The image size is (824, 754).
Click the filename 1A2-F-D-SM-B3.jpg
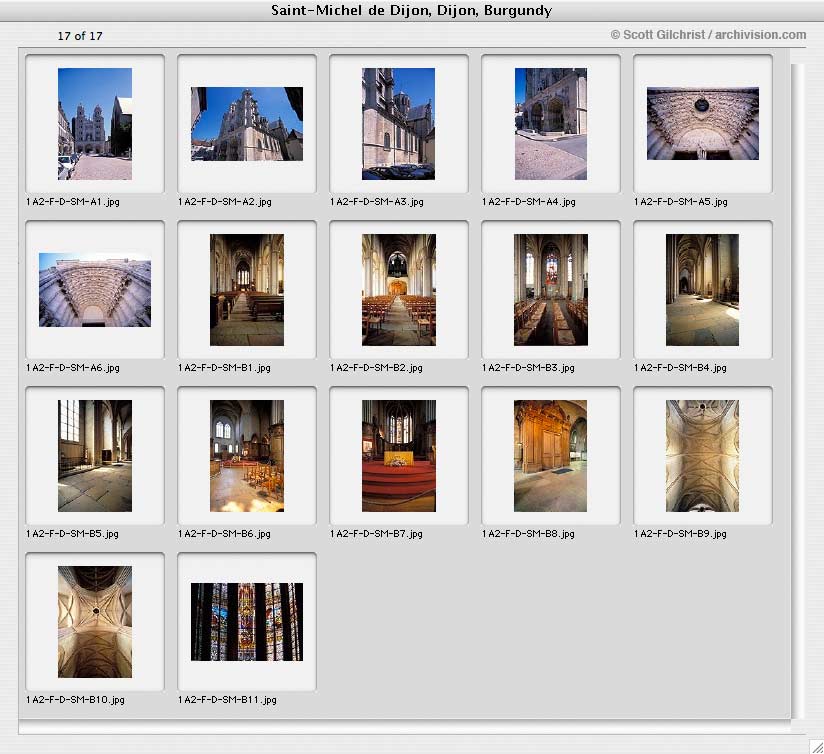(x=528, y=368)
